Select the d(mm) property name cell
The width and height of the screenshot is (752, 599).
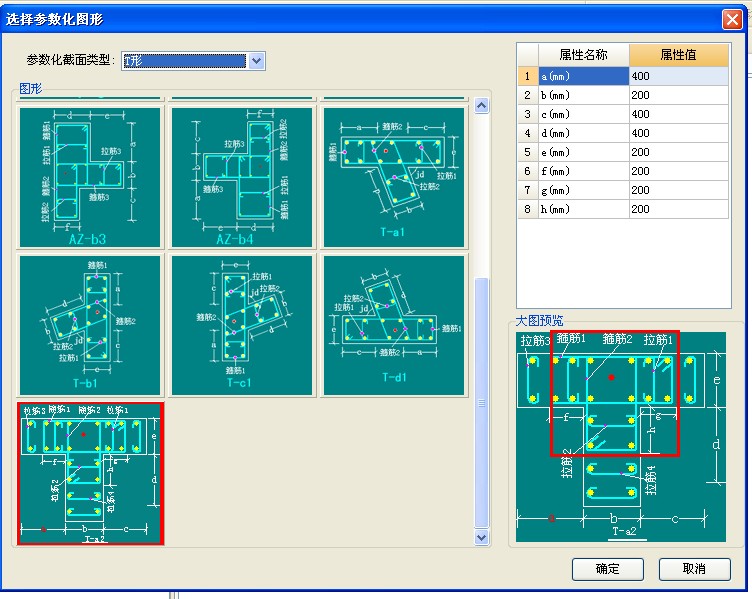pos(584,133)
